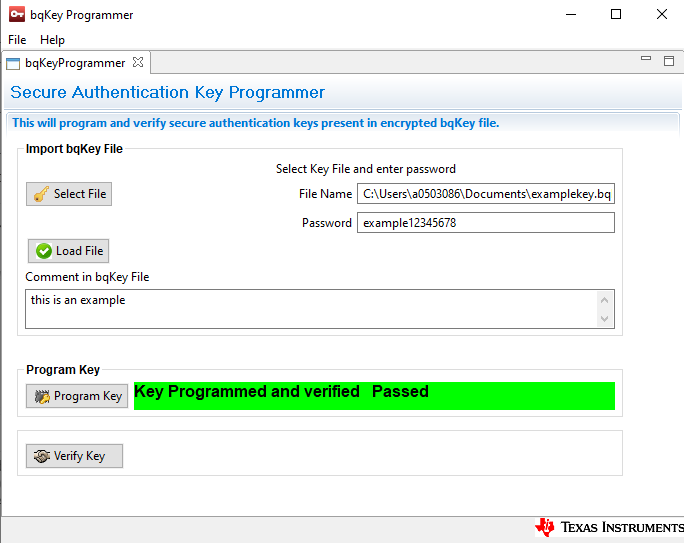Select the bqKeyProgrammer tab
The image size is (684, 543).
click(75, 63)
